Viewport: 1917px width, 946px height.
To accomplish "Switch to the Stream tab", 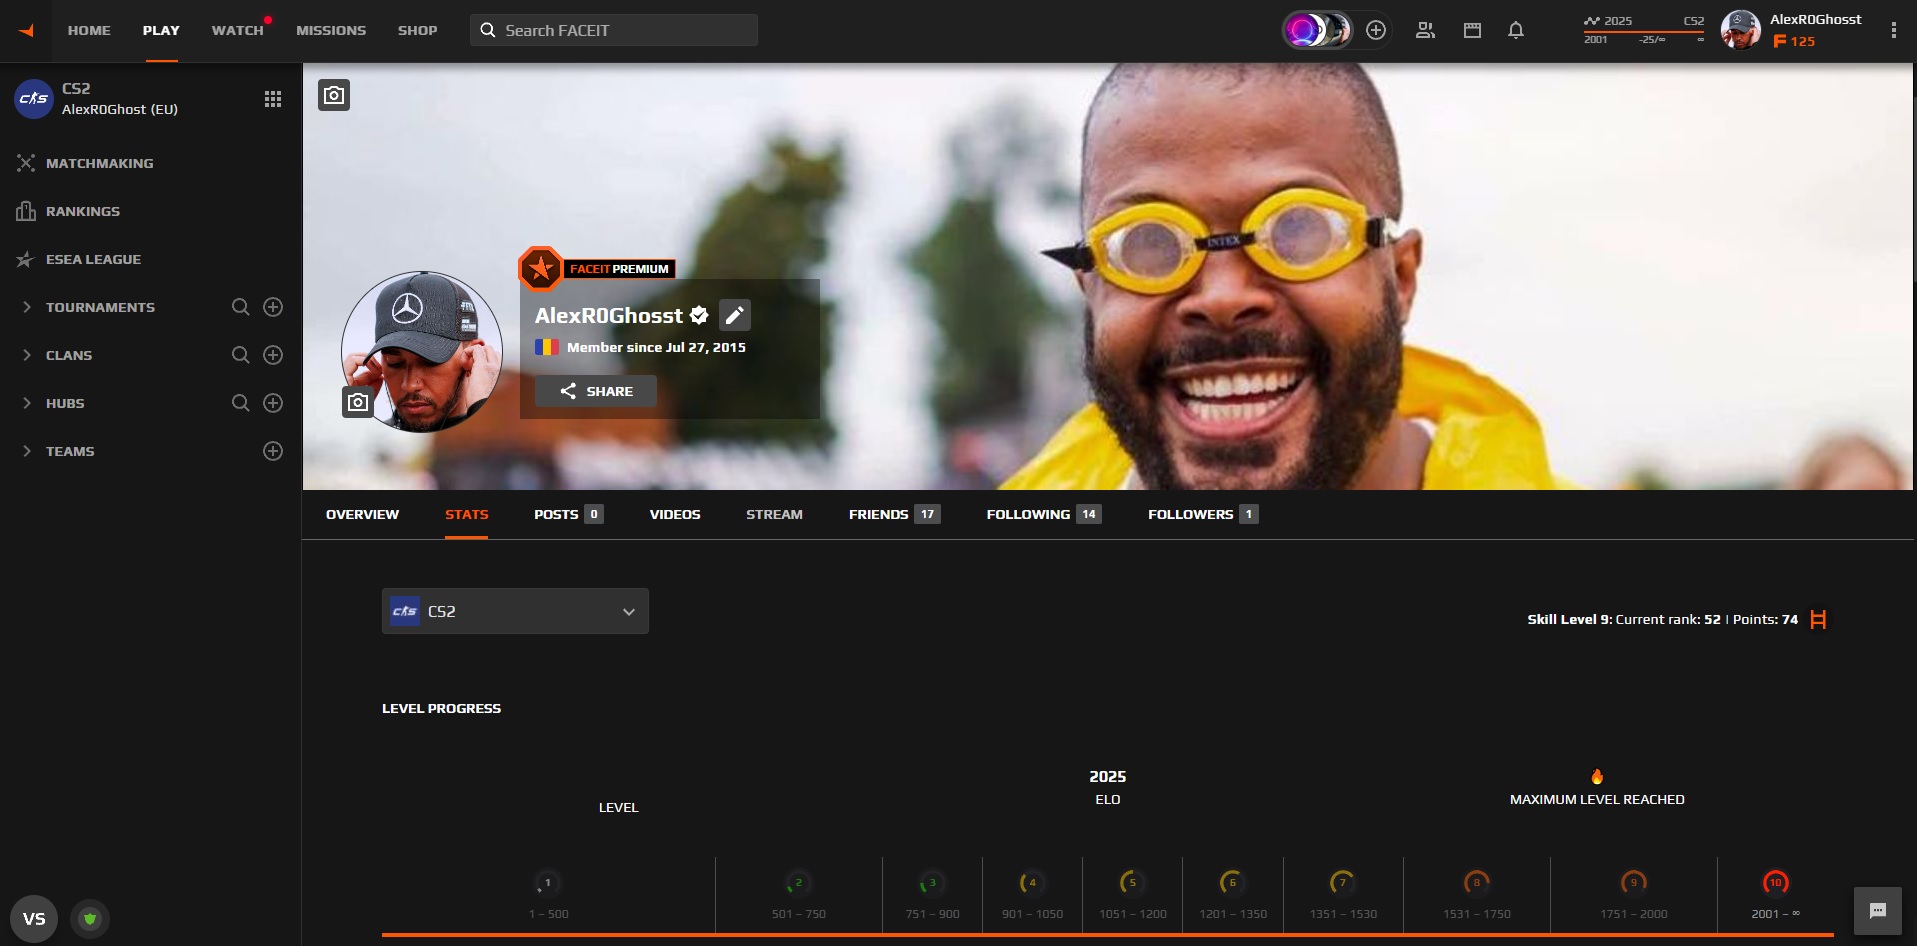I will pyautogui.click(x=774, y=514).
